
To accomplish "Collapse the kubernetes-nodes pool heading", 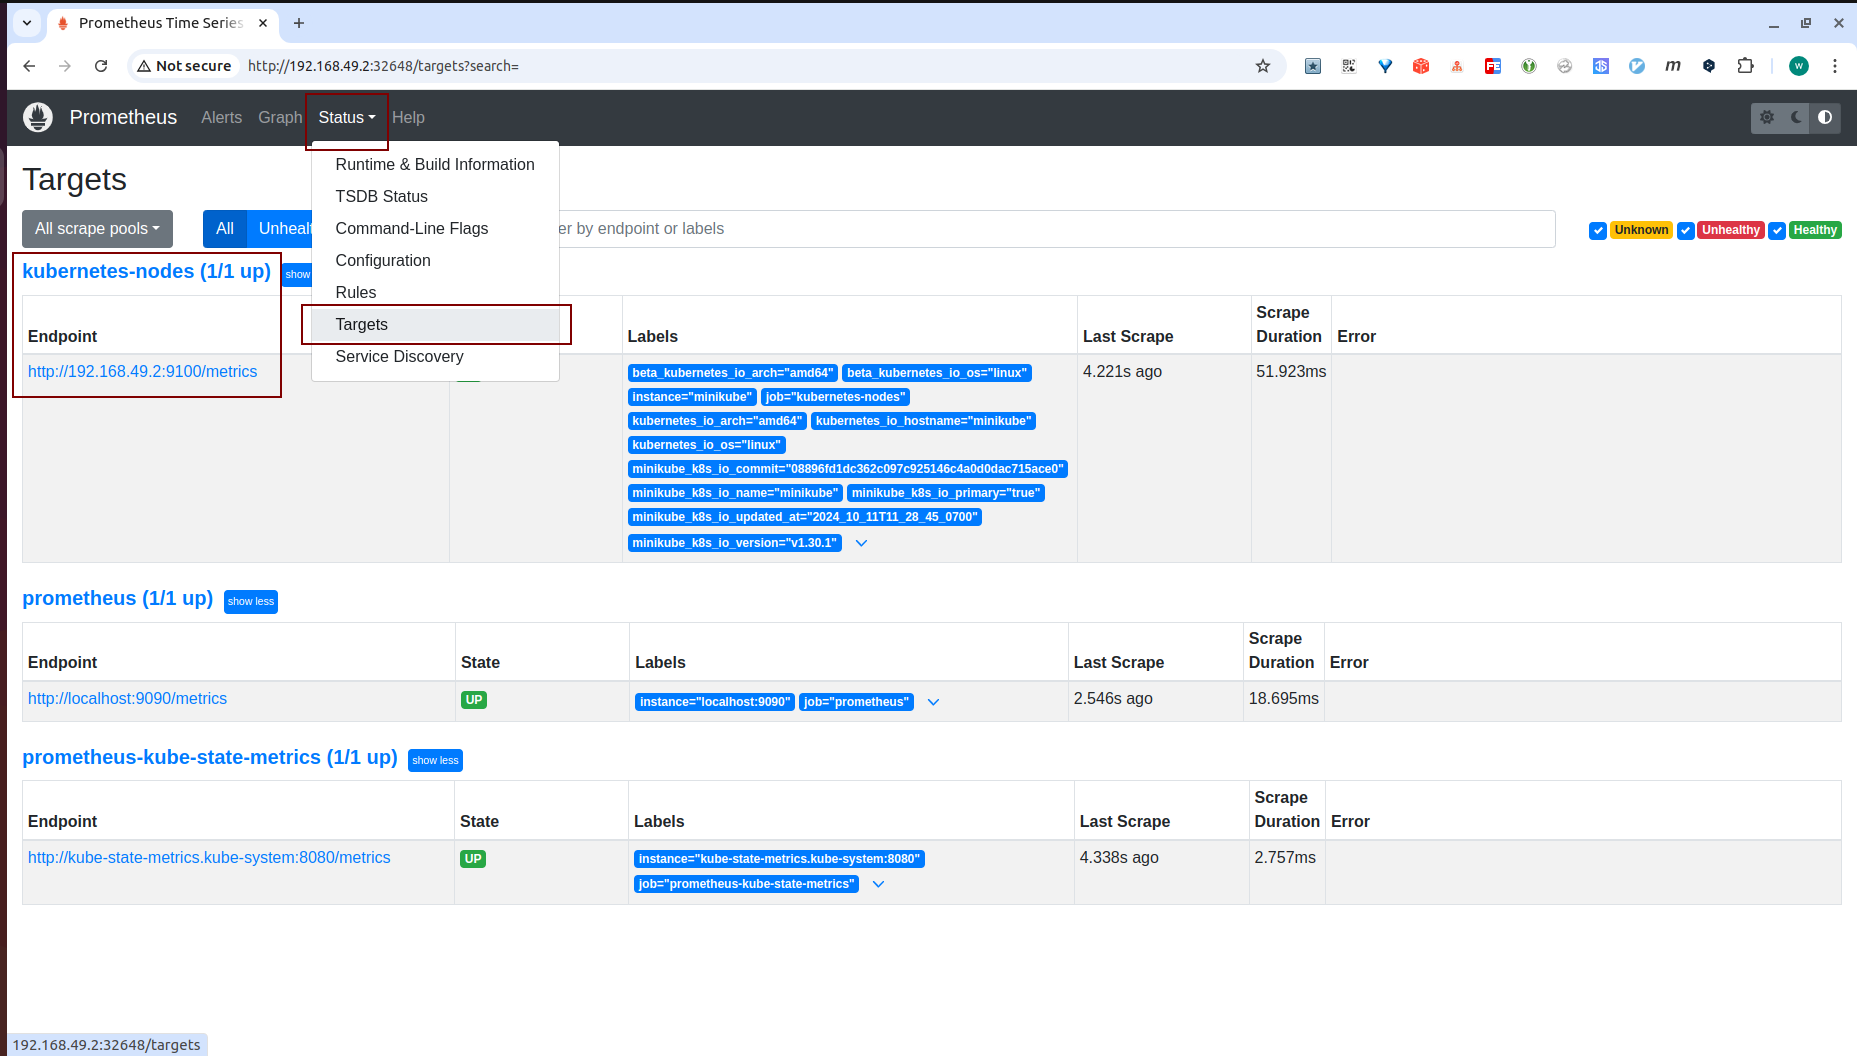I will 146,272.
